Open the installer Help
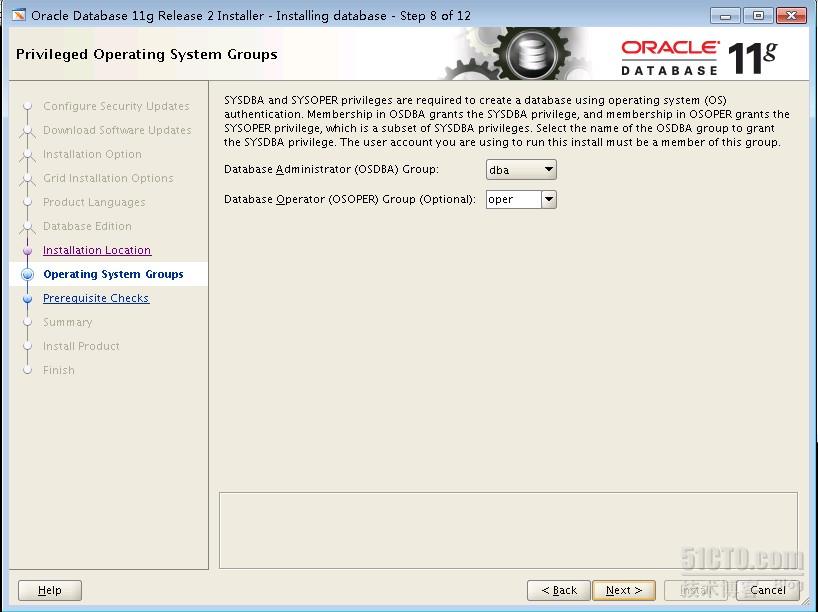The image size is (818, 612). click(50, 590)
